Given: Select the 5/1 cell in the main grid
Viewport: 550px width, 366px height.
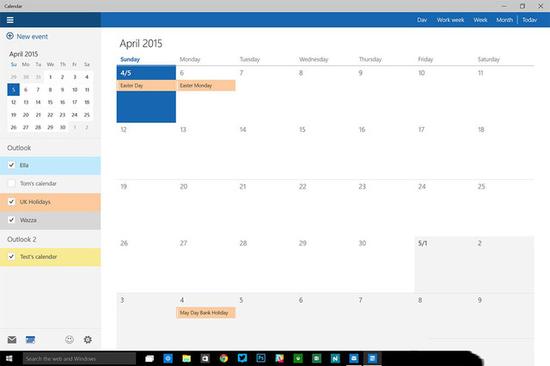Looking at the screenshot, I should pyautogui.click(x=444, y=265).
